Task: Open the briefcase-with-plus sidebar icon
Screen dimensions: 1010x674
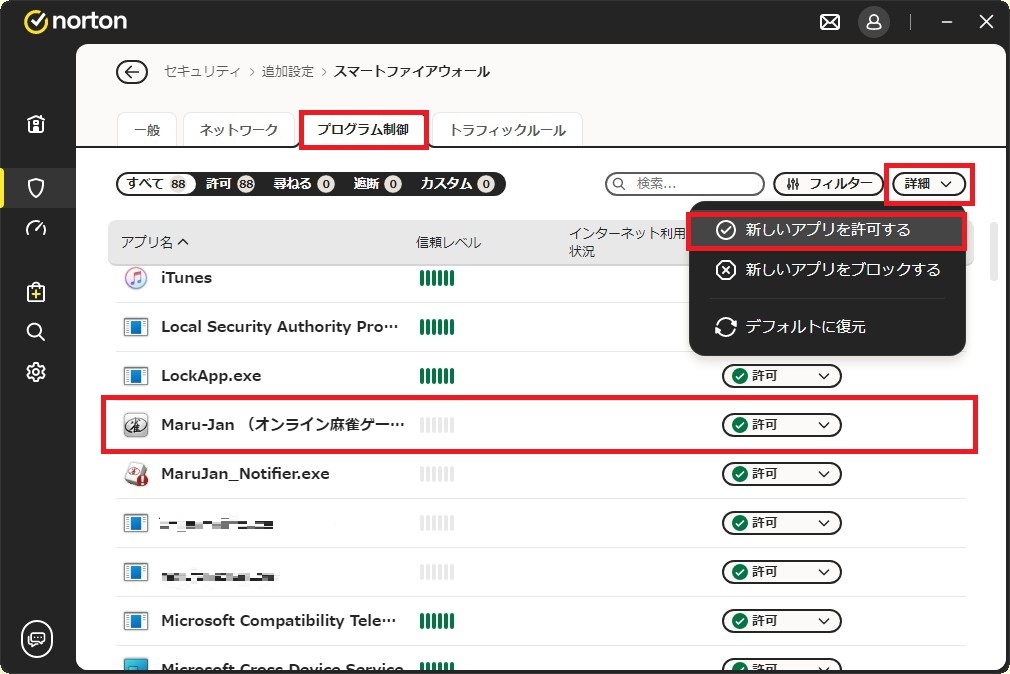Action: [36, 292]
